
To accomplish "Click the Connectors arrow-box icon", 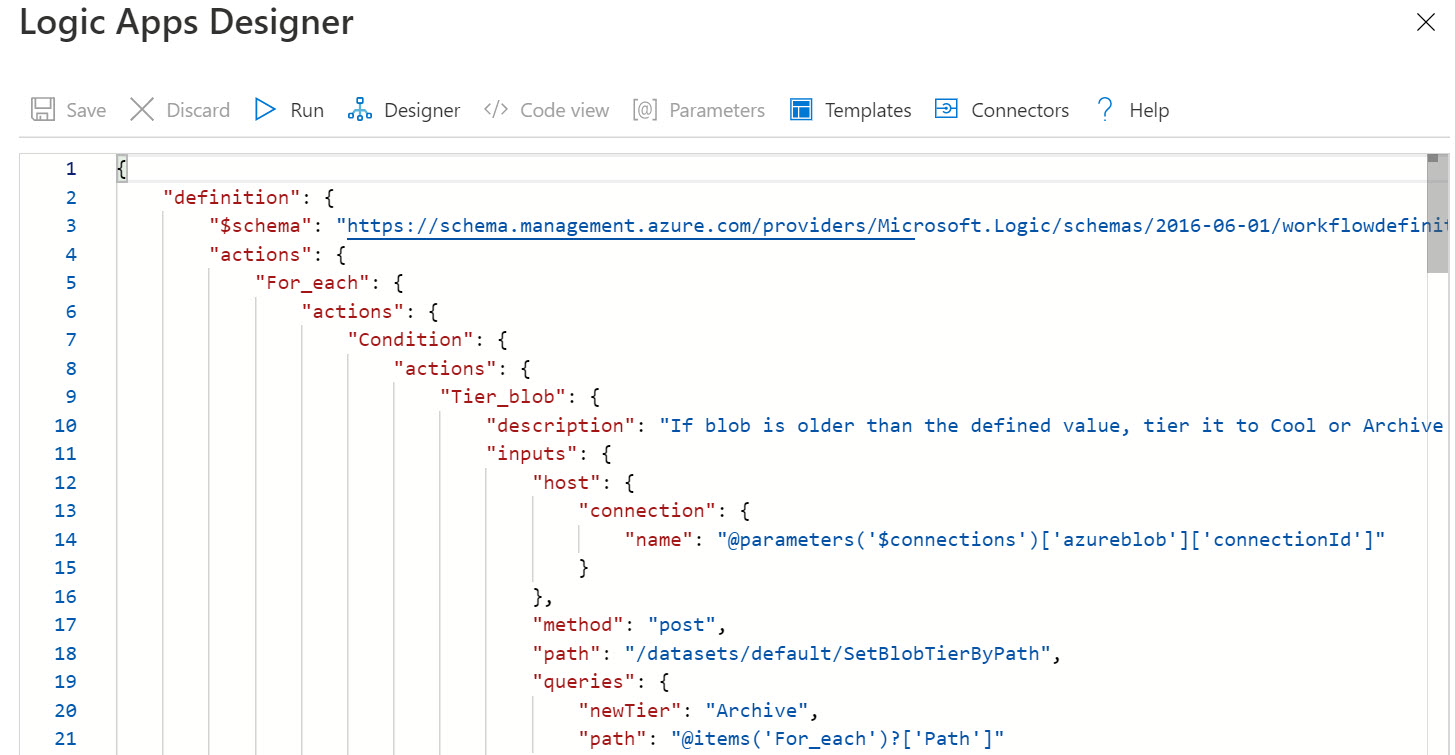I will coord(946,110).
